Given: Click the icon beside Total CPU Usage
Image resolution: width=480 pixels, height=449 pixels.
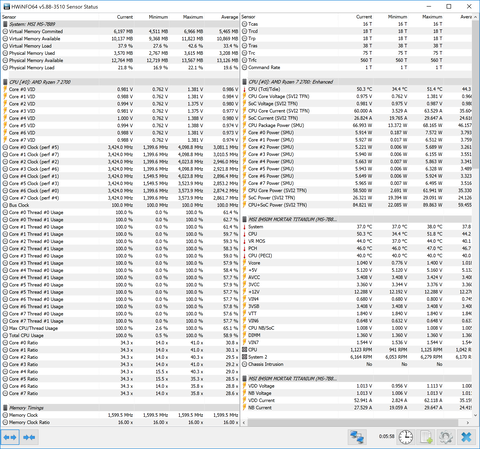Looking at the screenshot, I should [x=5, y=335].
